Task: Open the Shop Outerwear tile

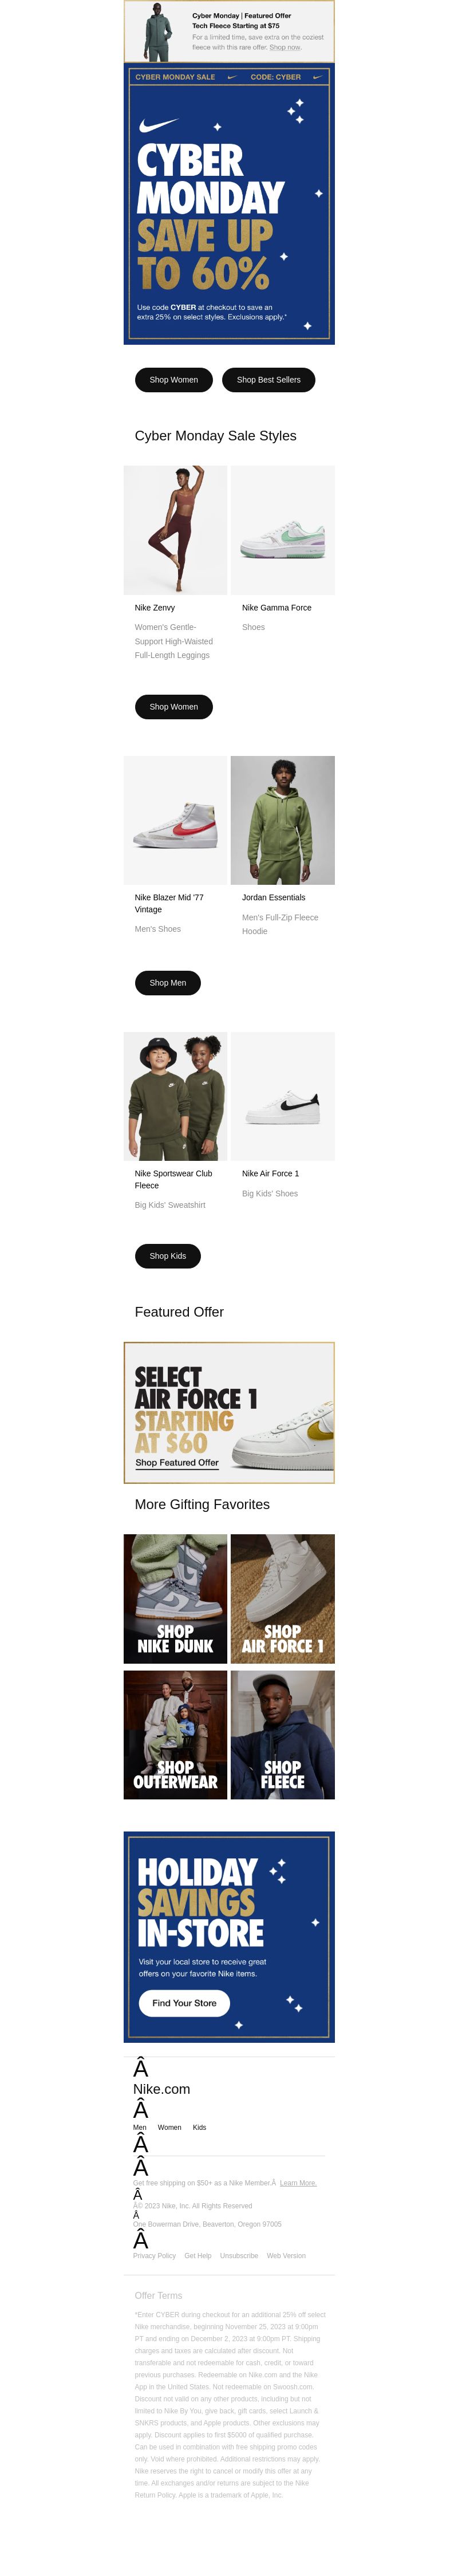Action: 175,1735
